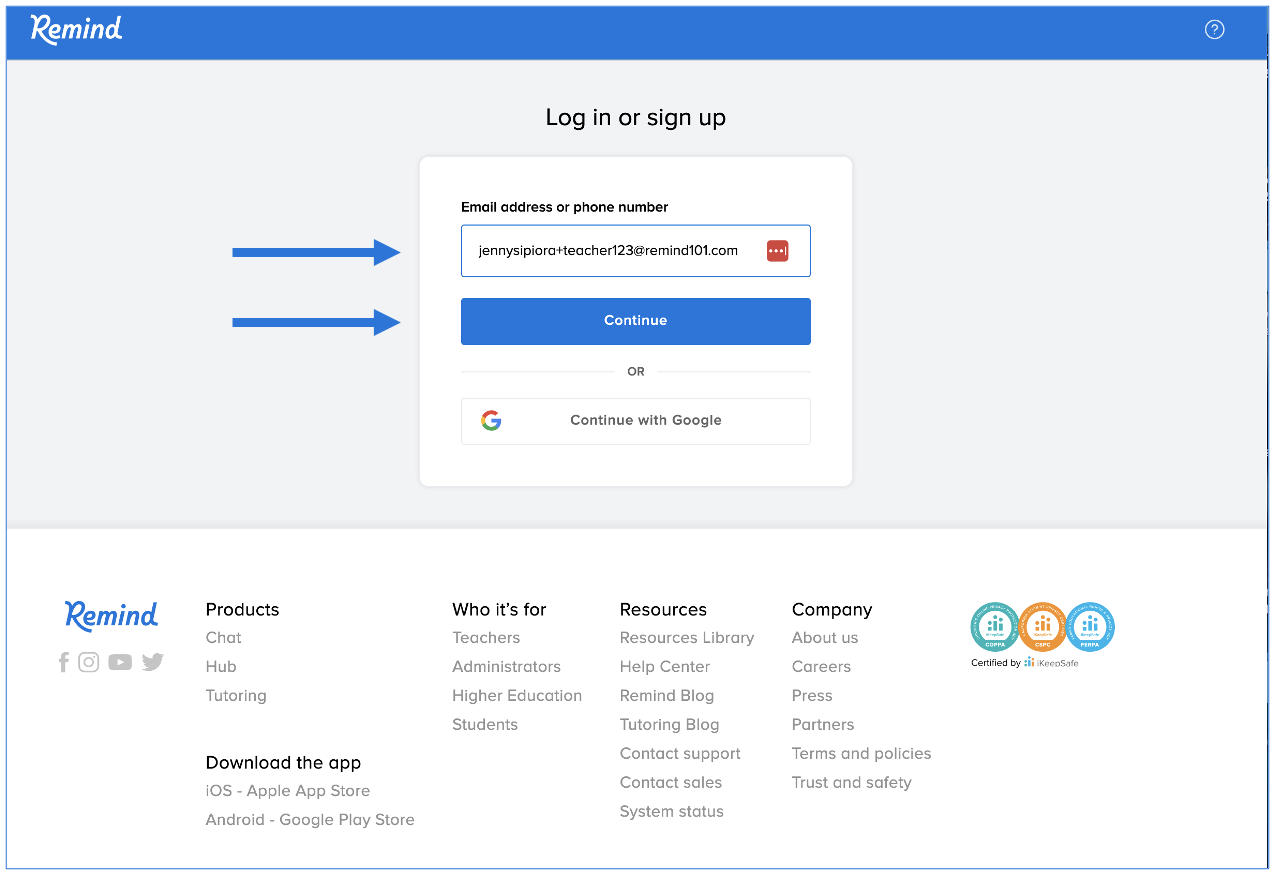Go to the Teachers page link
Image resolution: width=1276 pixels, height=875 pixels.
486,638
